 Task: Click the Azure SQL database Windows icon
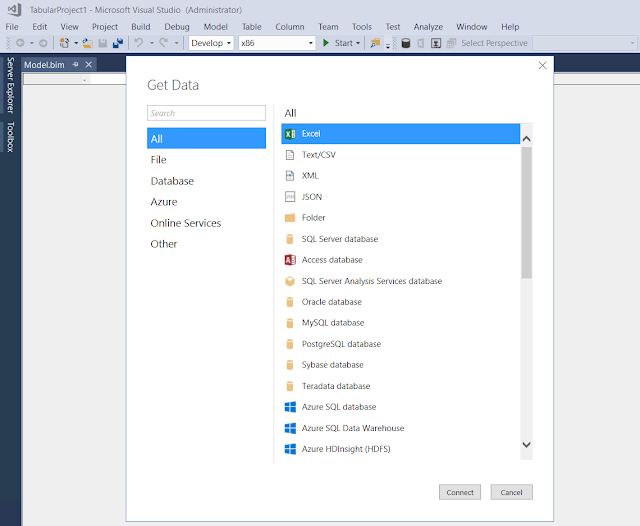(x=290, y=407)
